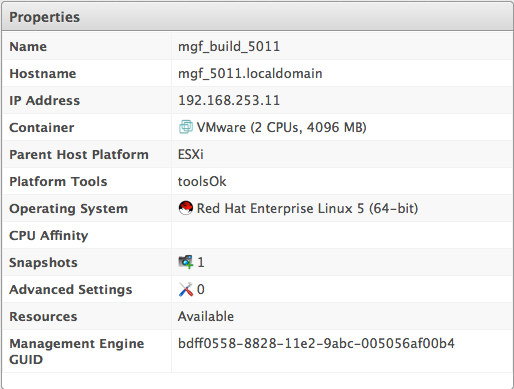Click the mgf_build_5011 name value
This screenshot has height=389, width=514.
(229, 46)
